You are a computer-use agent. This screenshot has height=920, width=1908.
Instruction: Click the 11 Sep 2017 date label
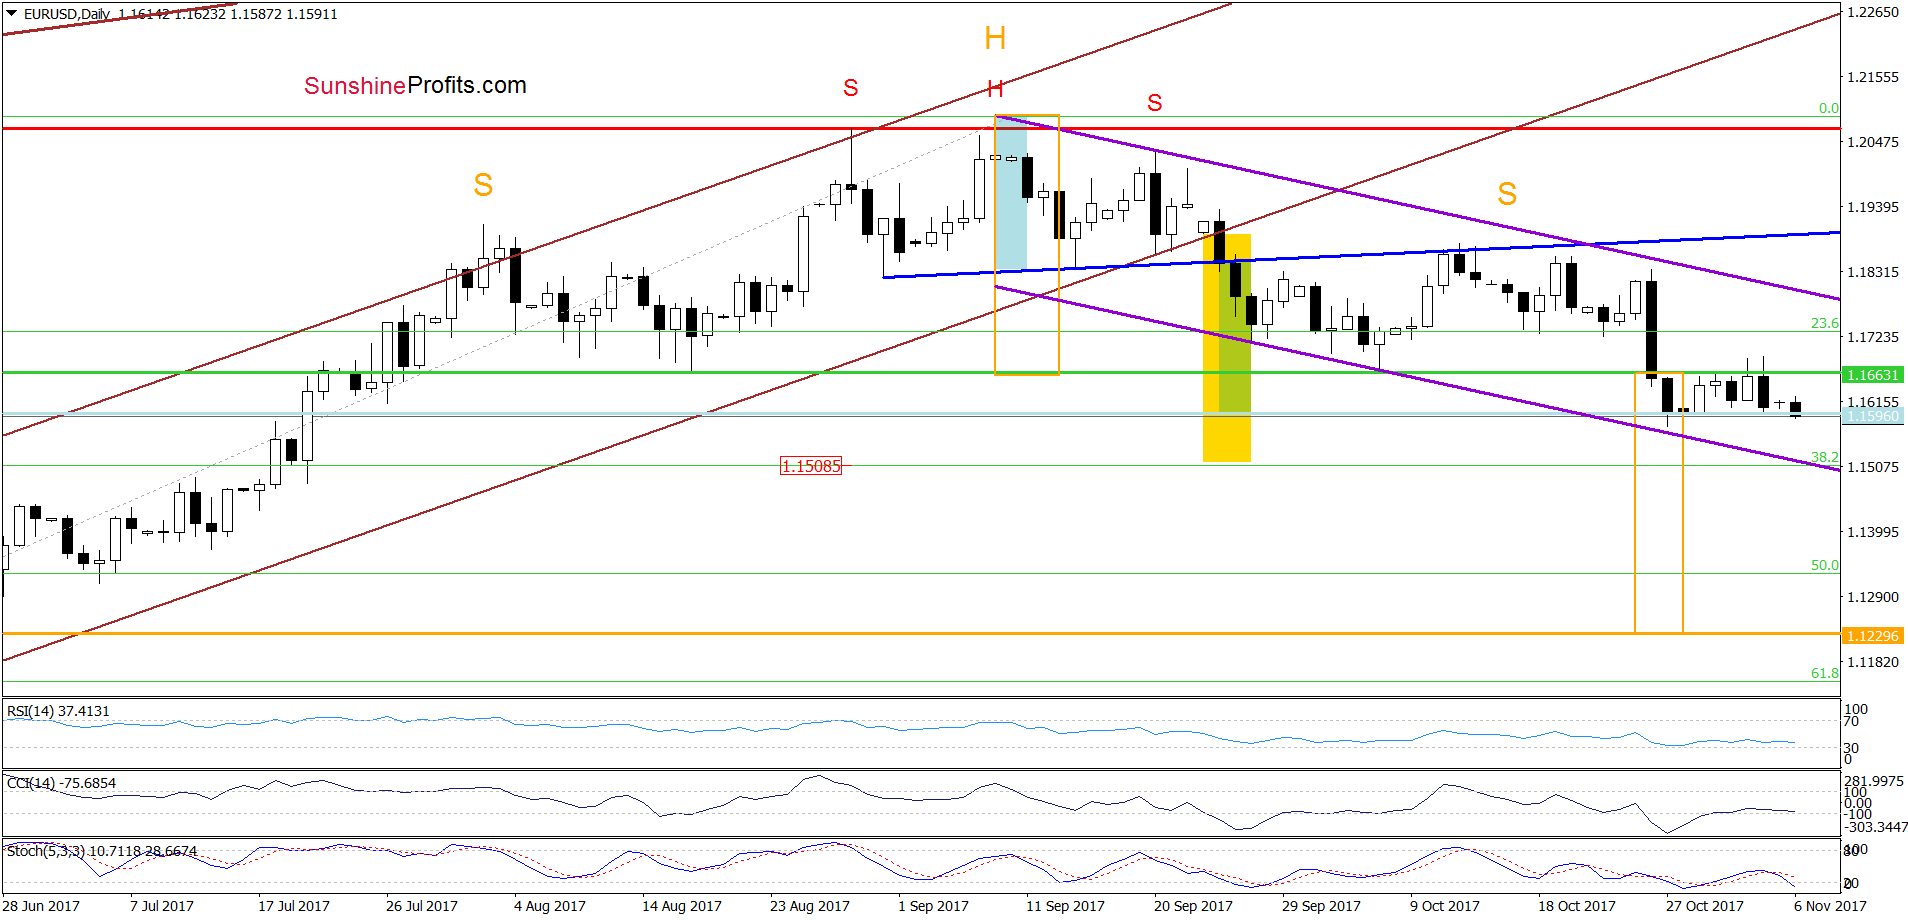1066,906
